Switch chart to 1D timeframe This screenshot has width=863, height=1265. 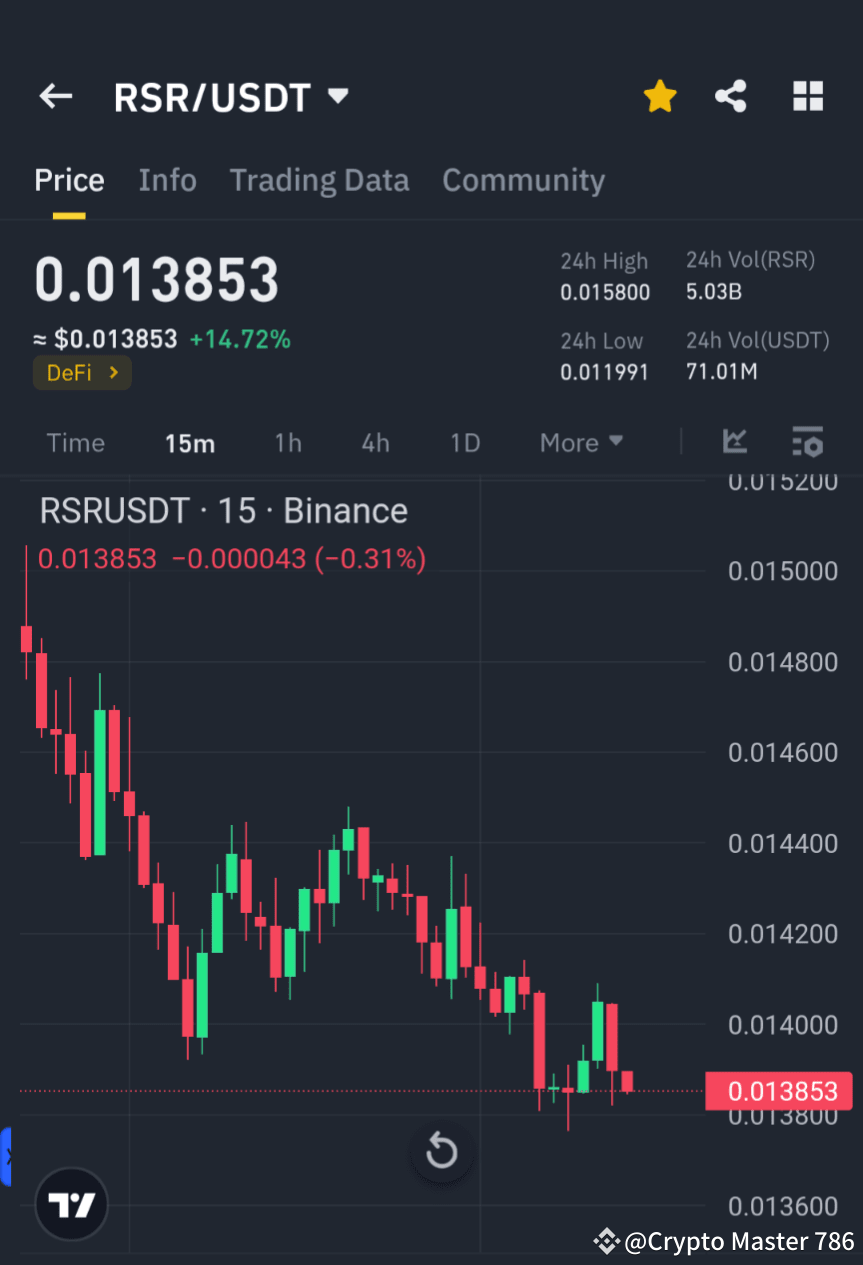click(464, 442)
